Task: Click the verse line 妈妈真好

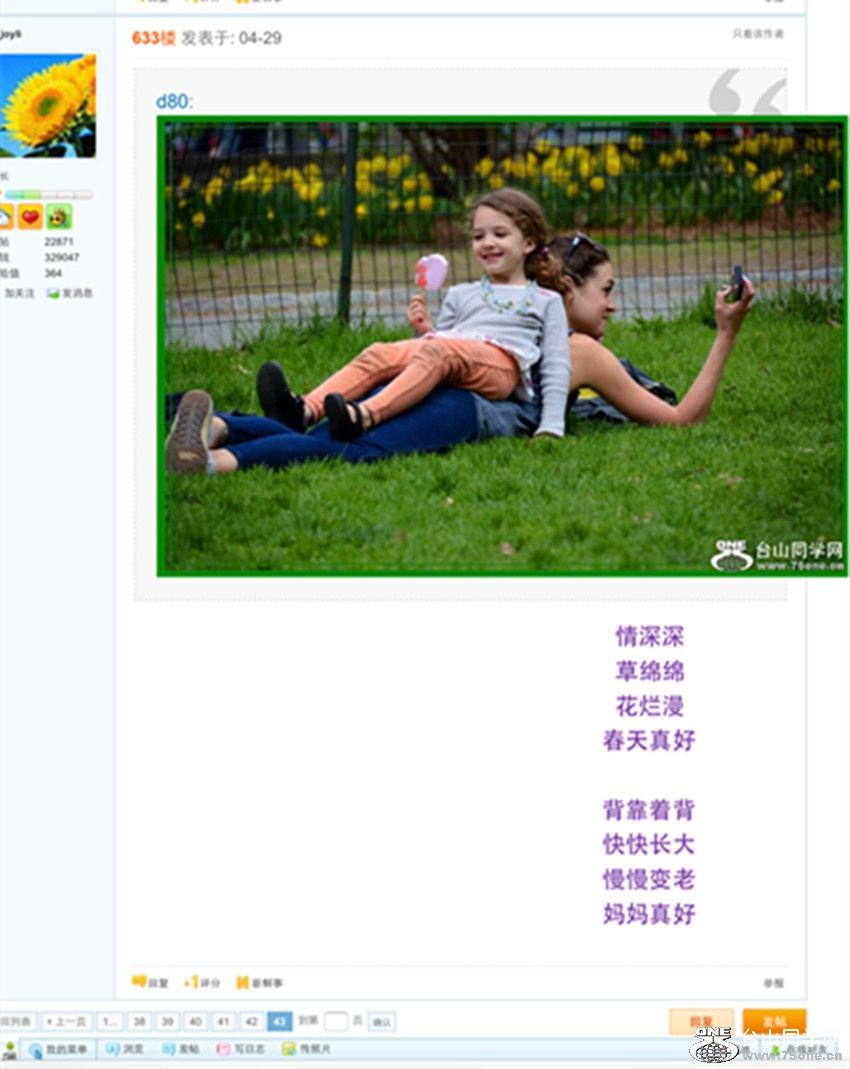Action: pos(649,914)
